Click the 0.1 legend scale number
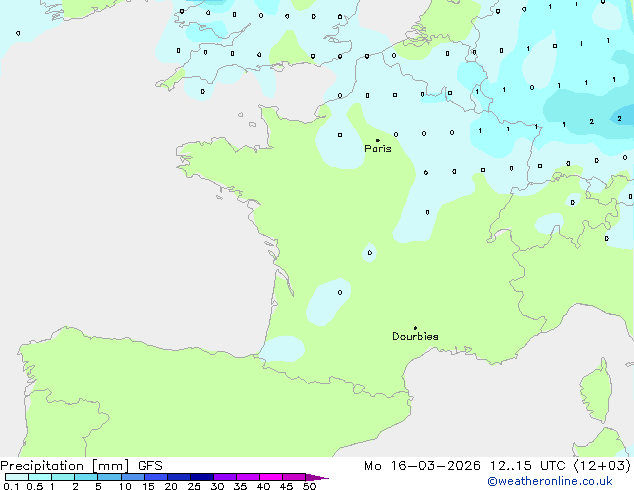This screenshot has width=634, height=490. click(x=11, y=486)
